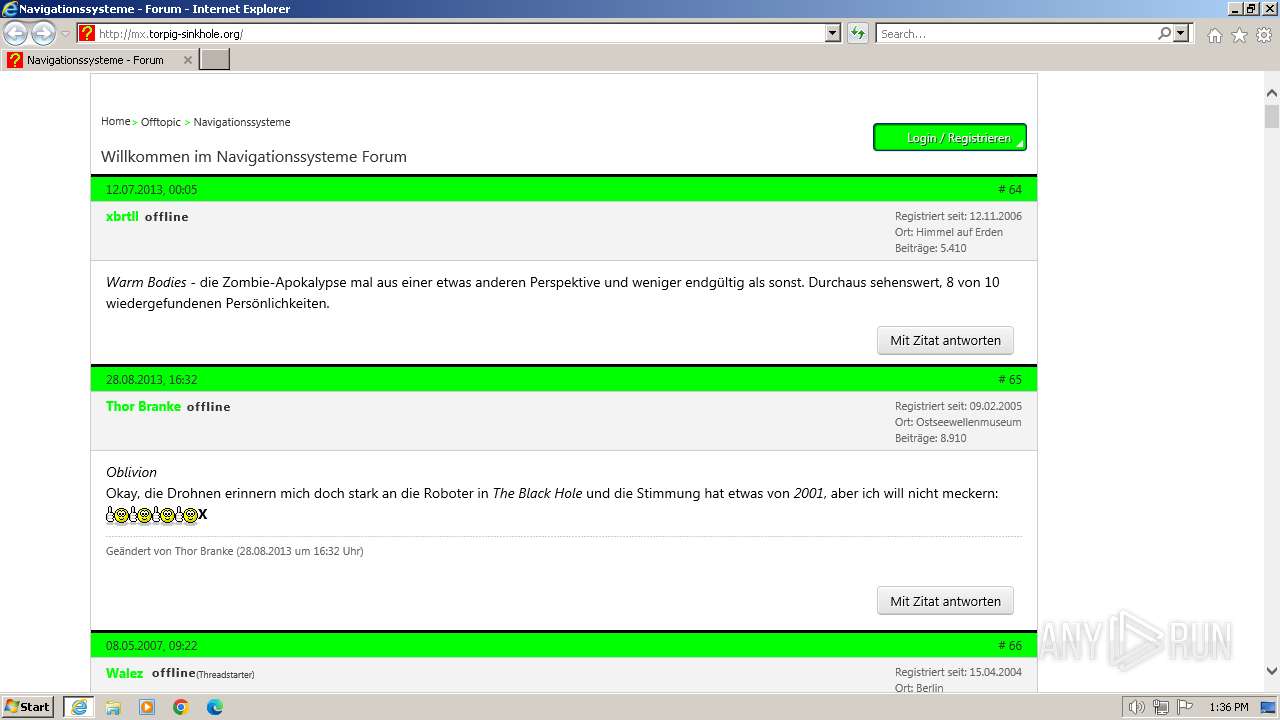Click the Willkommen im Navigationssysteme Forum heading

coord(254,157)
